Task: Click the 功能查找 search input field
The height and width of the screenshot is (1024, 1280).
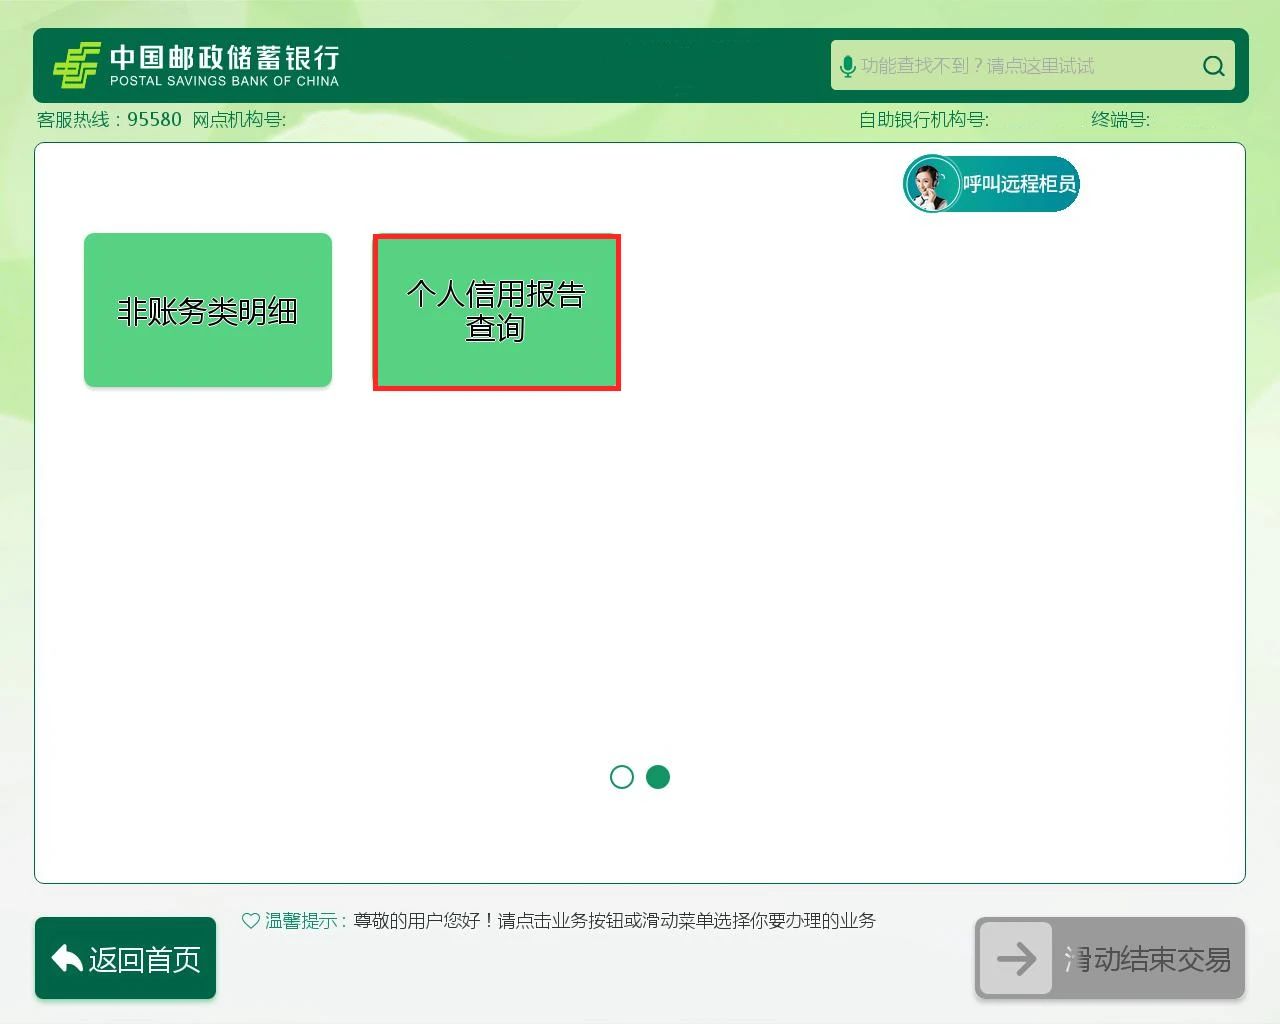Action: click(x=1020, y=66)
